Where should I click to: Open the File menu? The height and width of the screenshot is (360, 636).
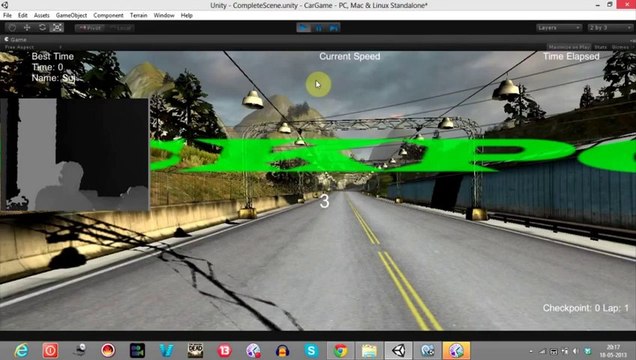[x=7, y=15]
